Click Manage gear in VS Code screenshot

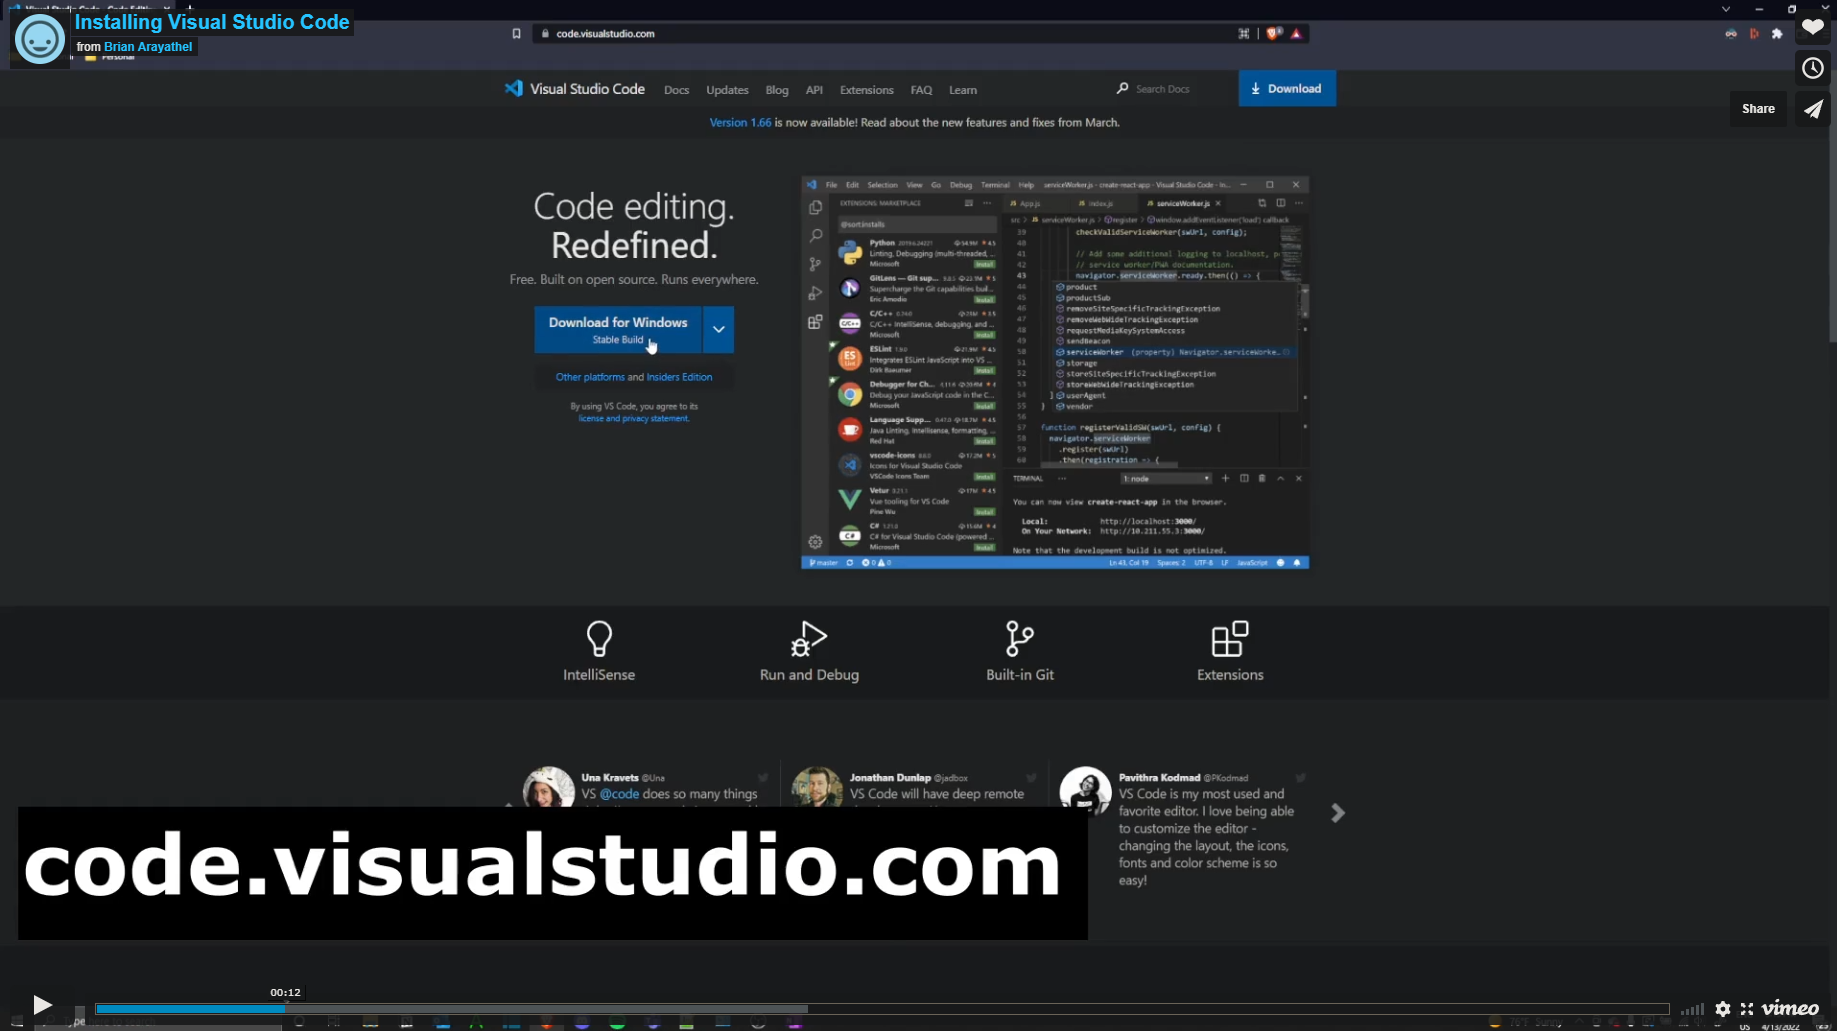tap(815, 542)
